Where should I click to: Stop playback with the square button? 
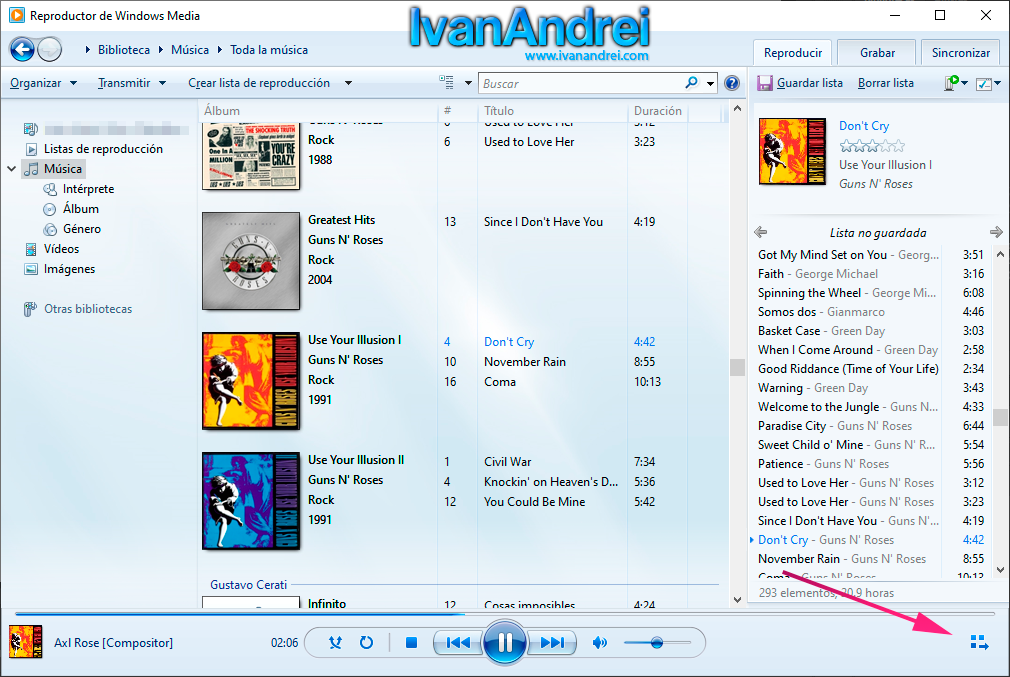412,642
